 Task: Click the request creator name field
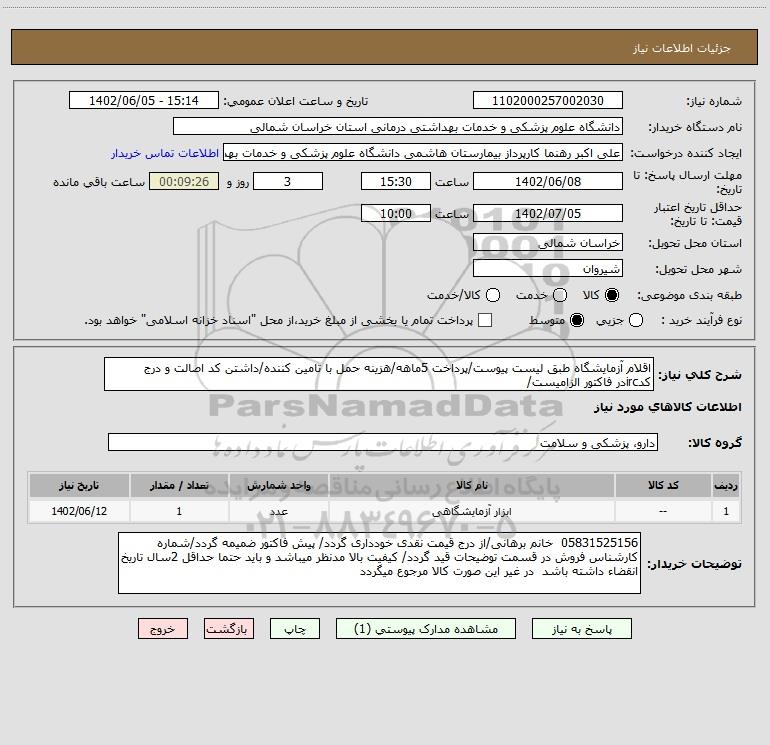[x=423, y=153]
